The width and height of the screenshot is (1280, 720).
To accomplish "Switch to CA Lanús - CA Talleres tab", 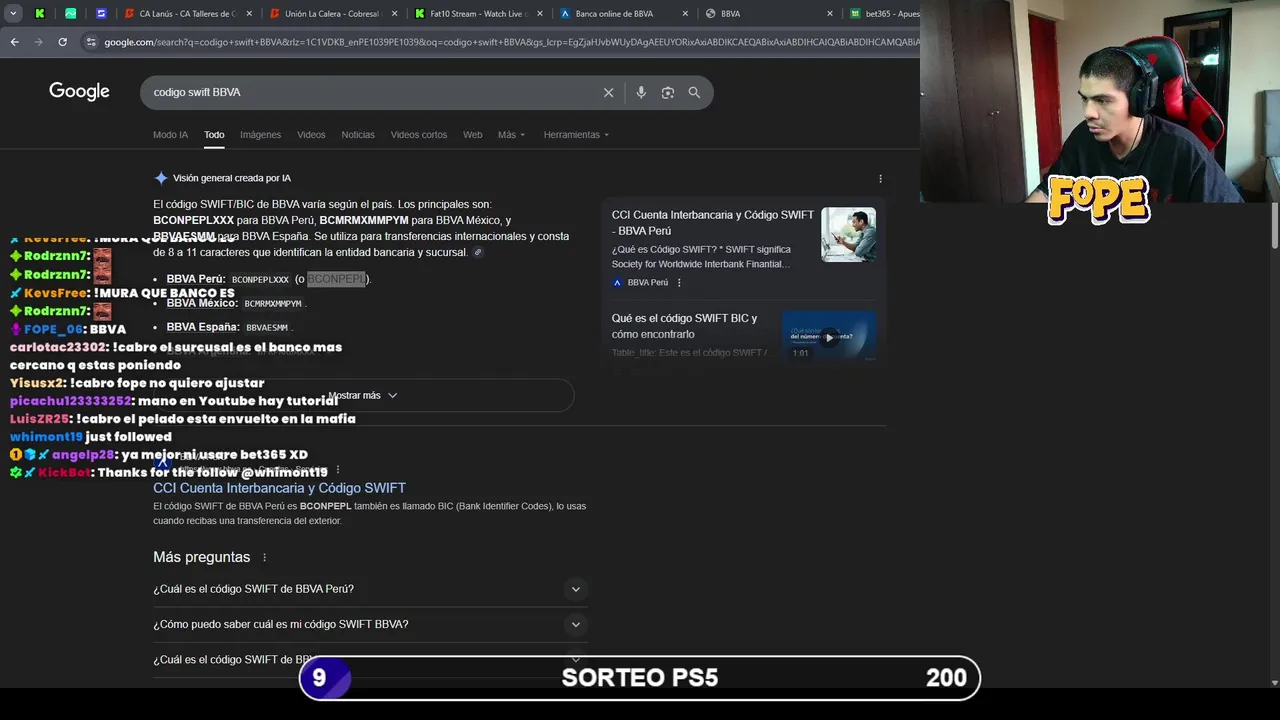I will 187,14.
